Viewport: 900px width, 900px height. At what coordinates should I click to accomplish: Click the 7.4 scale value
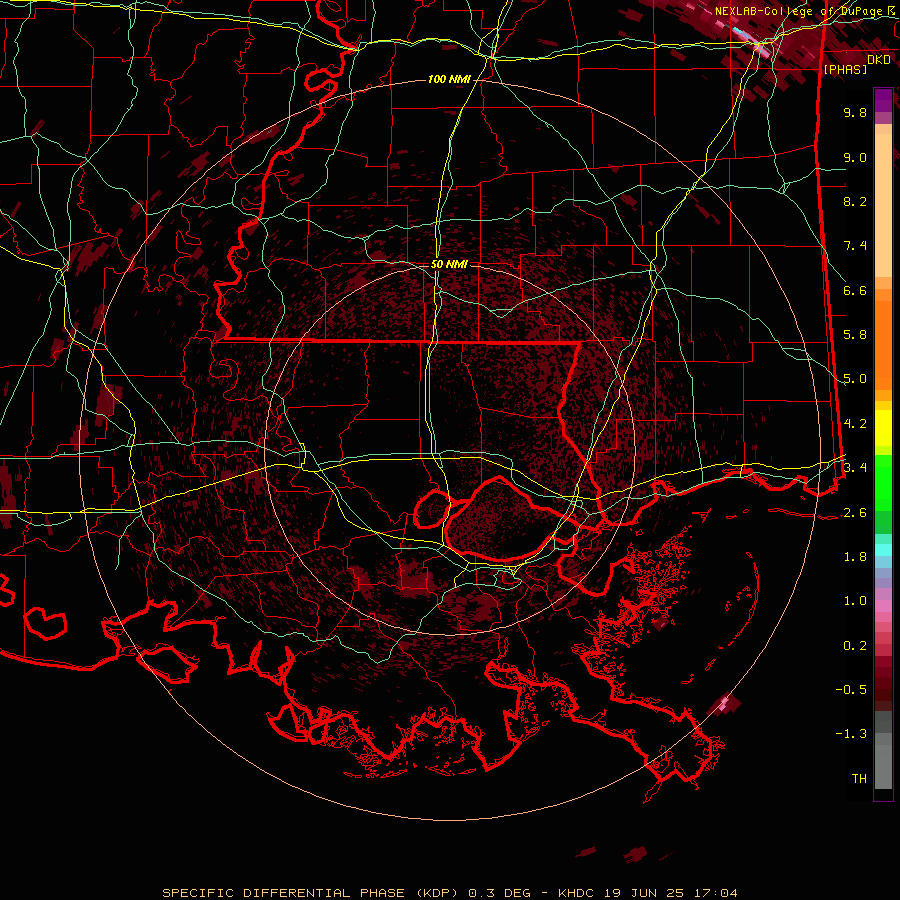[x=855, y=246]
